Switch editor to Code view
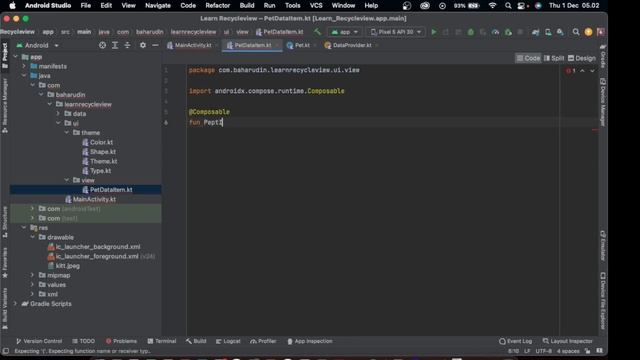 click(528, 58)
